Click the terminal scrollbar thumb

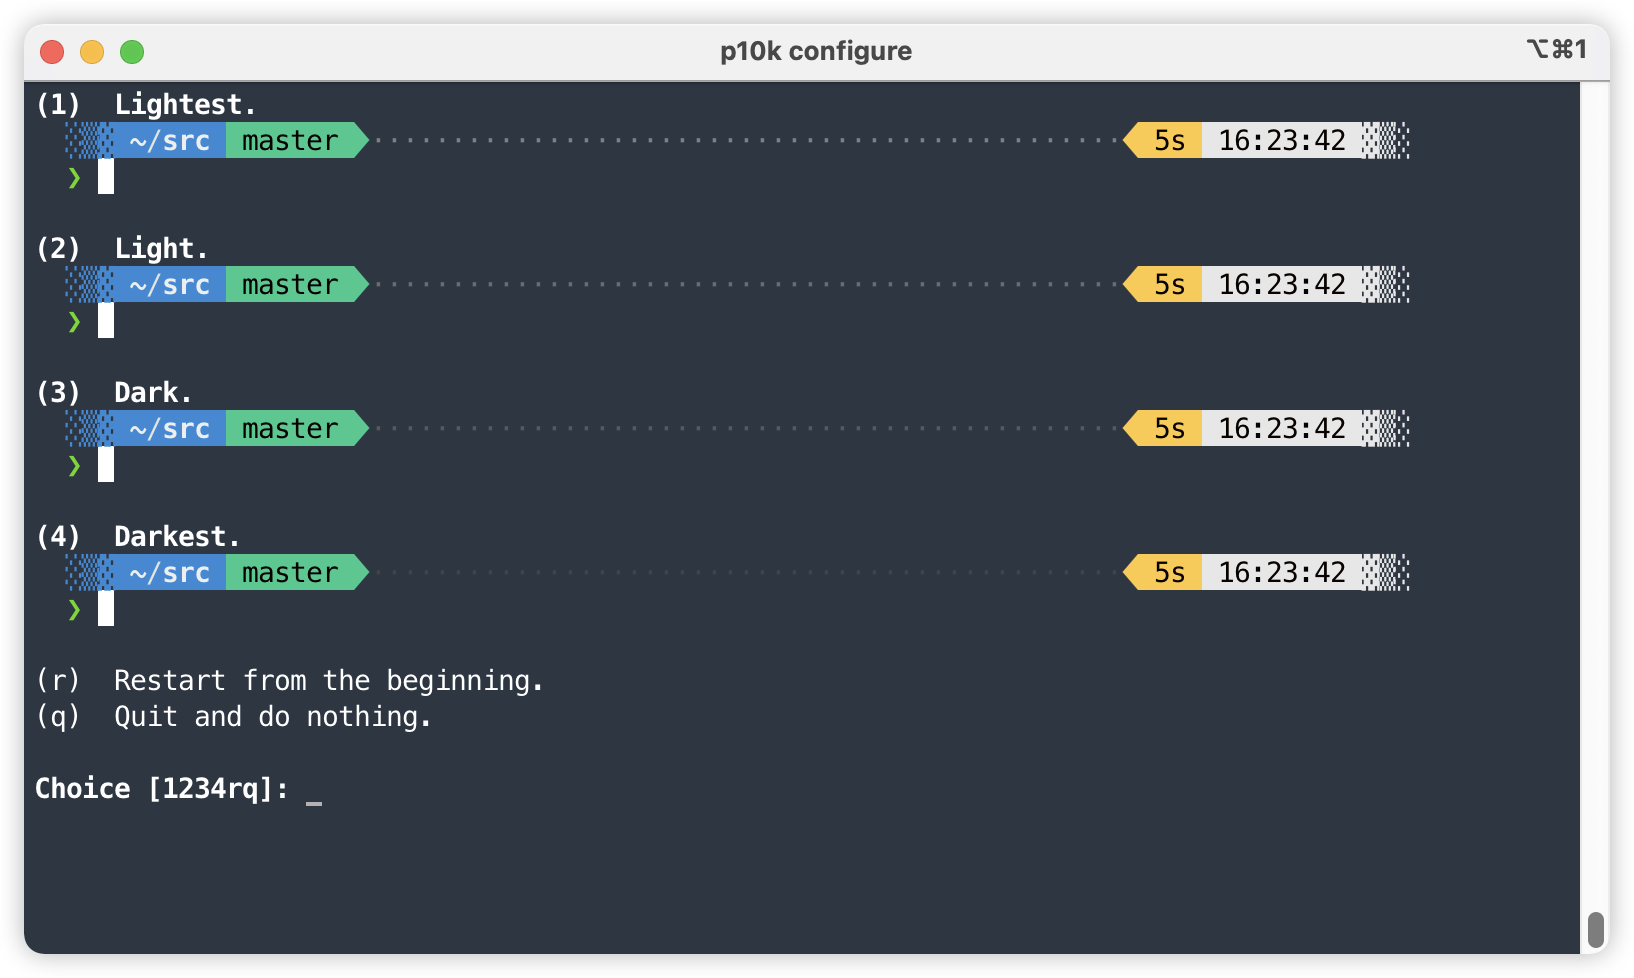[1596, 930]
